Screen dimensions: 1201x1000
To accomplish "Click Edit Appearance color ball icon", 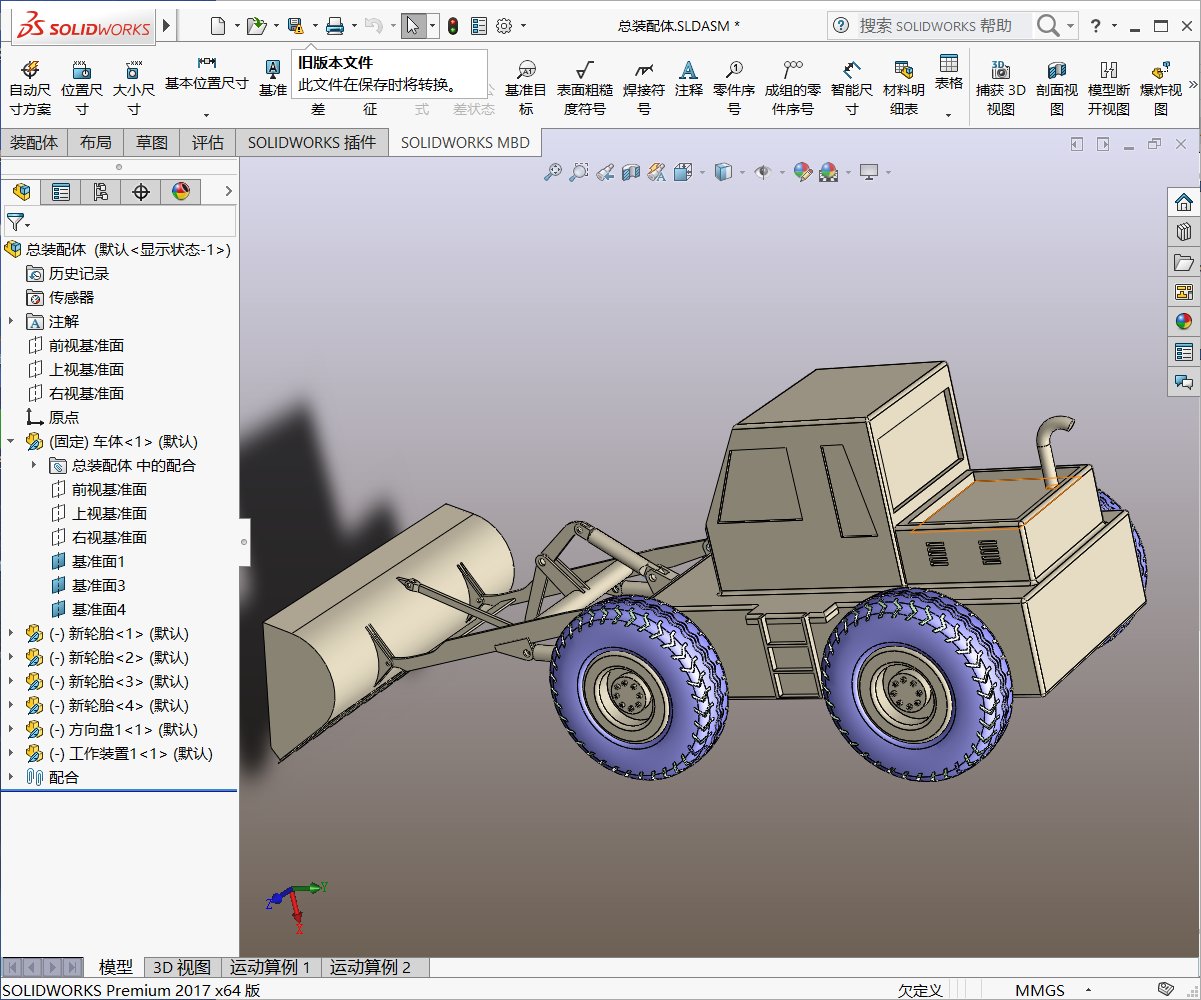I will pos(803,172).
